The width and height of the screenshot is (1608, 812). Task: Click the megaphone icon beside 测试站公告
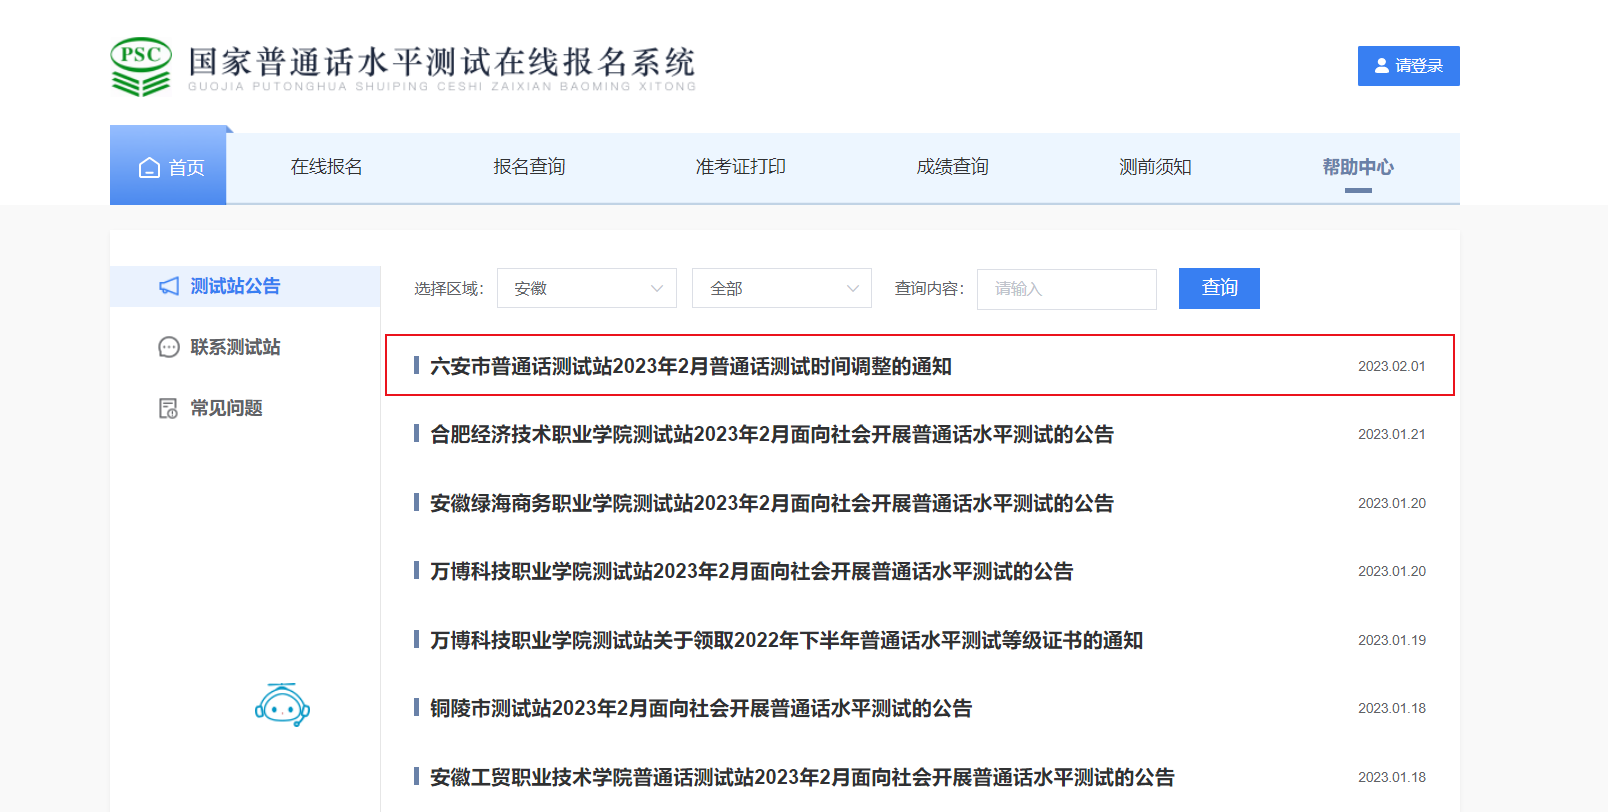(169, 286)
